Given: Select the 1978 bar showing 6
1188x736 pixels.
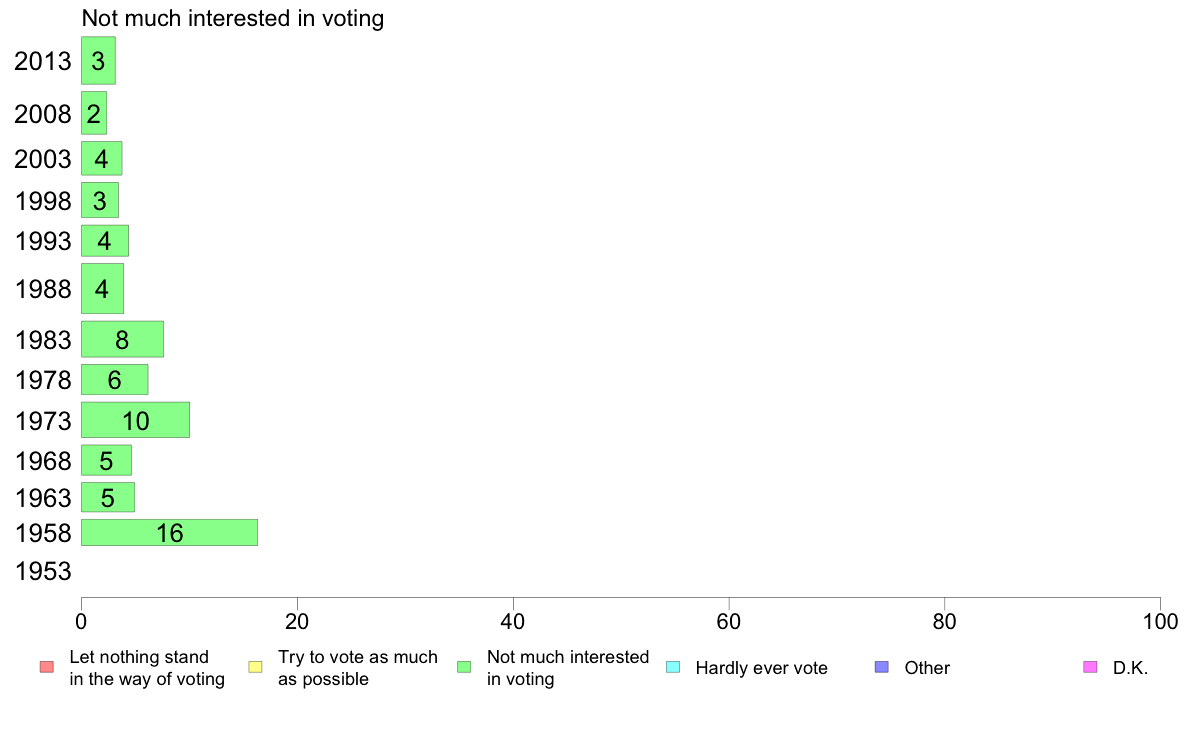Looking at the screenshot, I should click(114, 380).
